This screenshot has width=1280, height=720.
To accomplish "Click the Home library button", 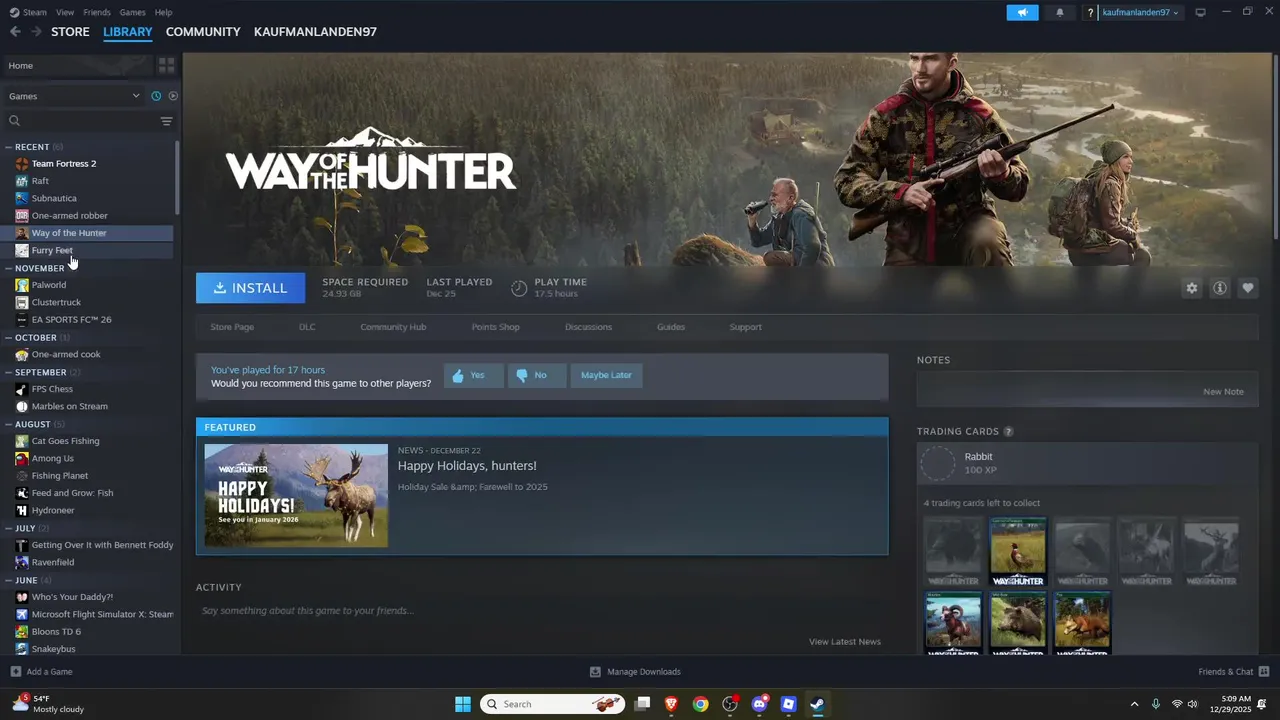I will [76, 65].
